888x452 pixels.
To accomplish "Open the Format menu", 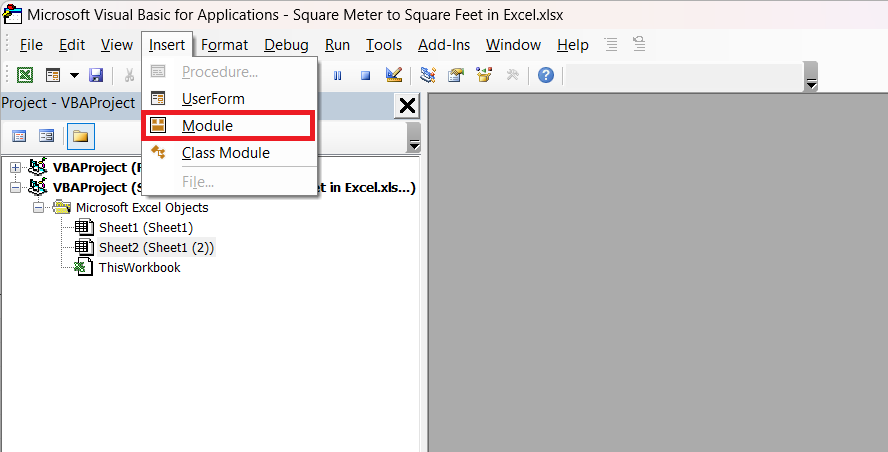I will [x=224, y=45].
